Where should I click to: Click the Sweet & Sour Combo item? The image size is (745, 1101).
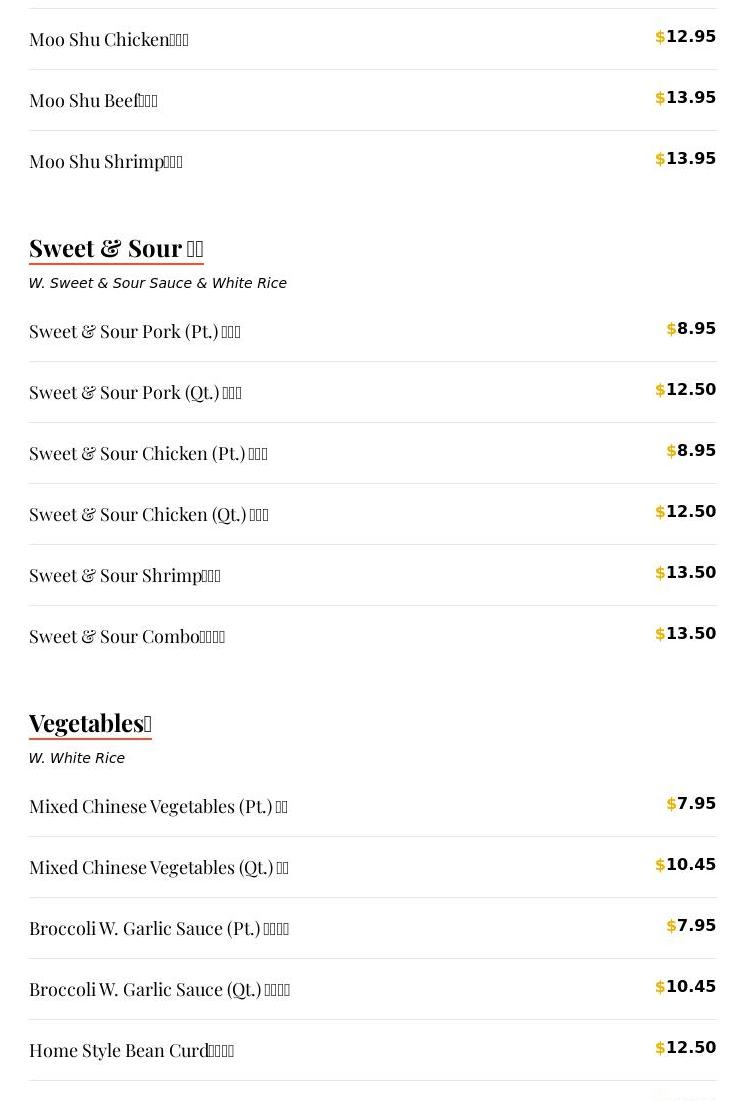tap(127, 637)
